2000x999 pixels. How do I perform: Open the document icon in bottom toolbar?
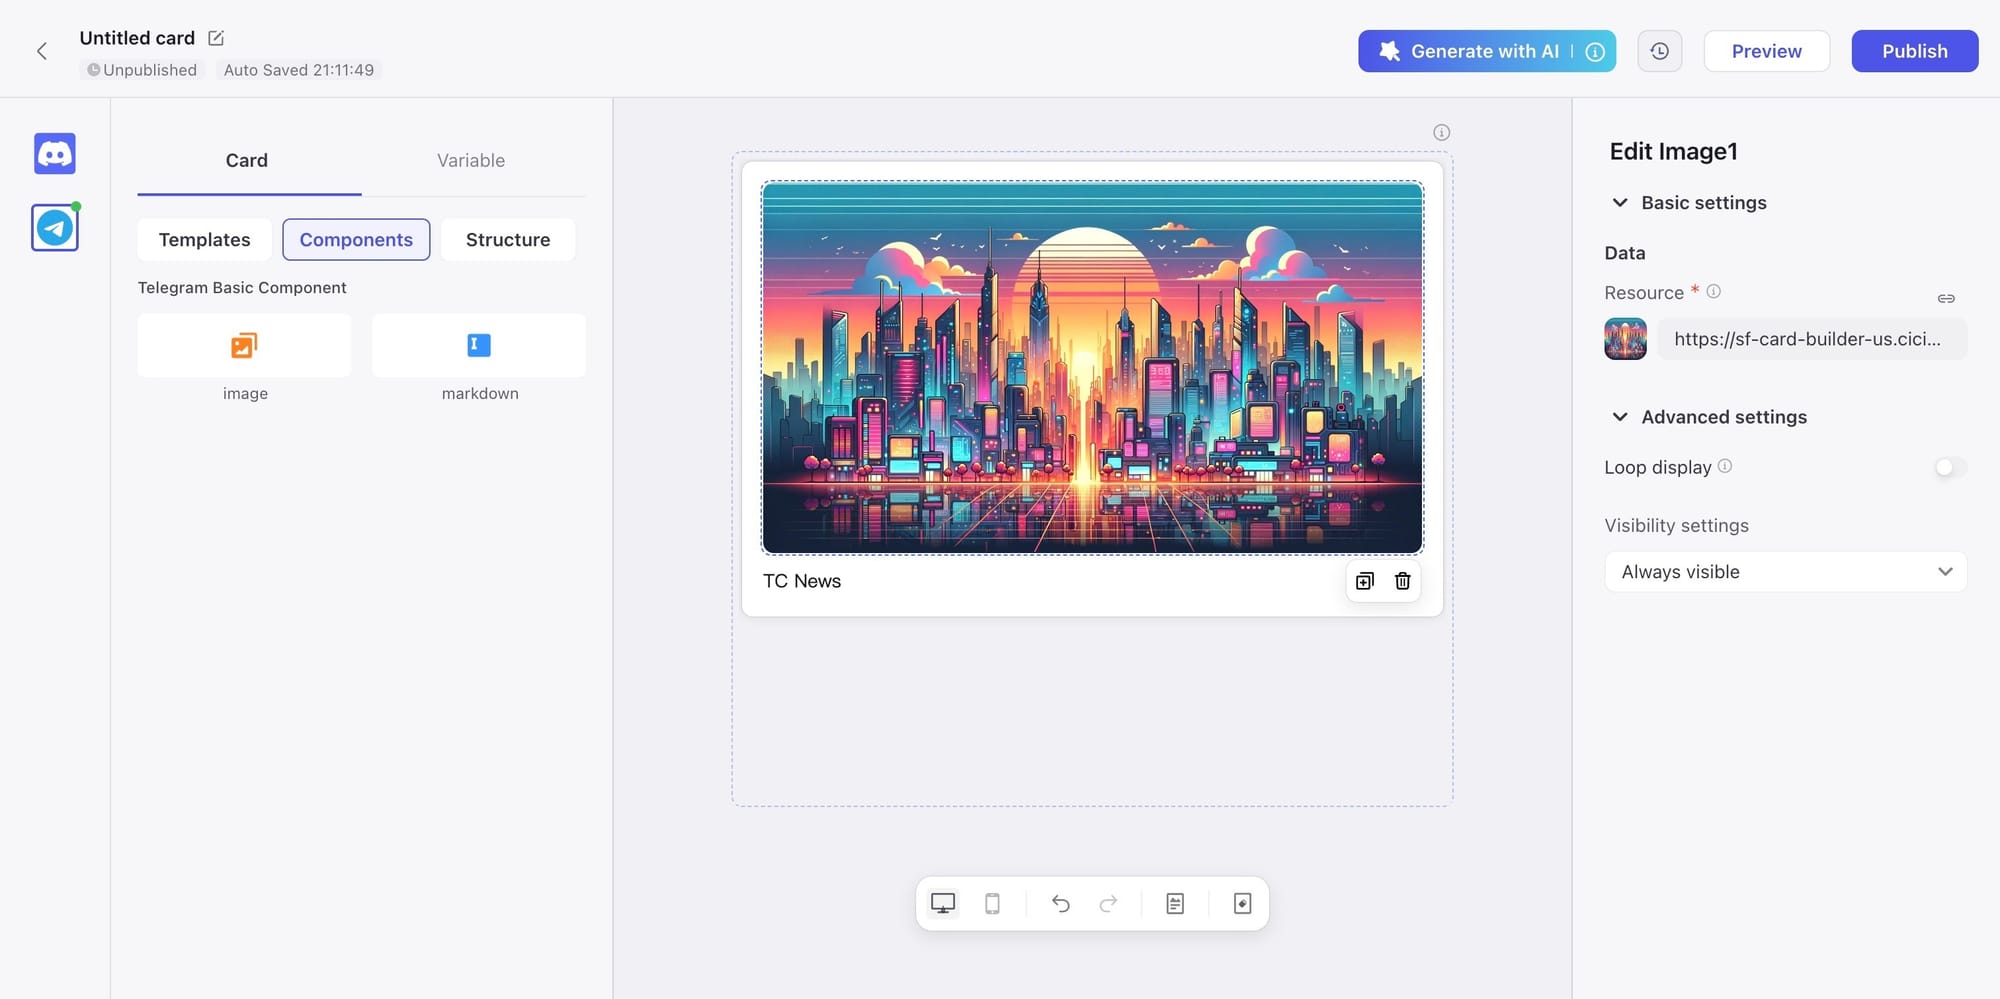tap(1175, 904)
